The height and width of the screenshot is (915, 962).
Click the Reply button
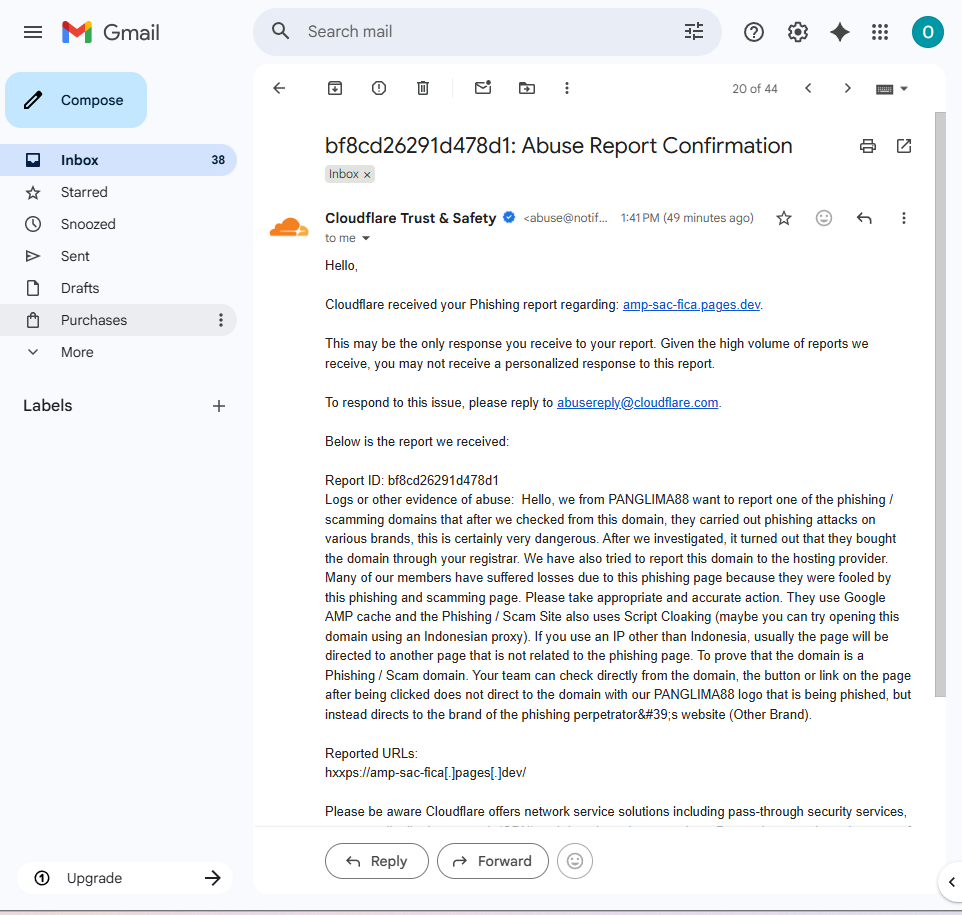[x=377, y=861]
